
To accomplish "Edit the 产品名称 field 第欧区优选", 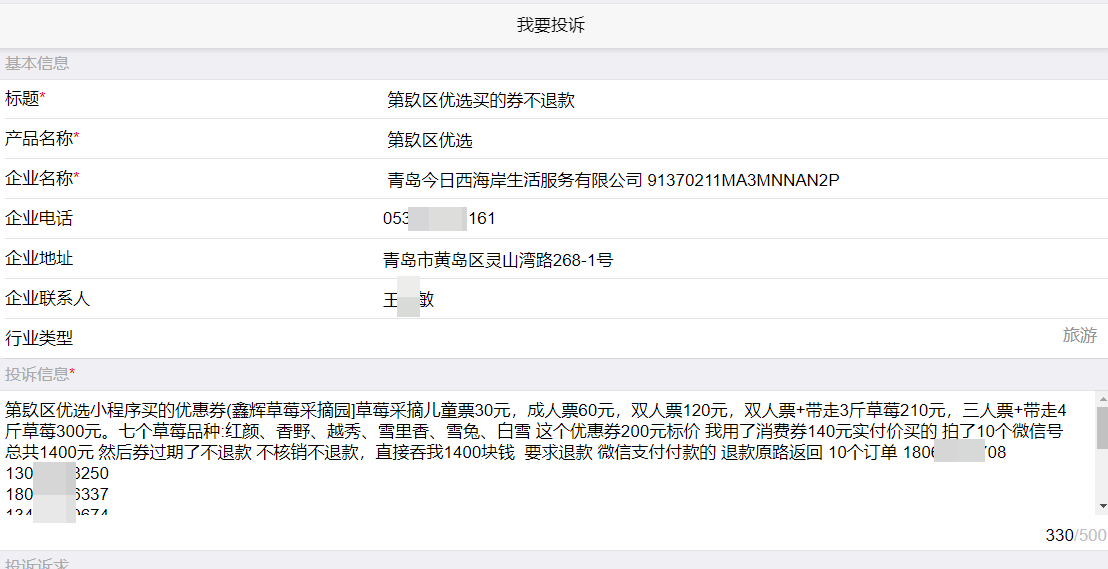I will 744,140.
